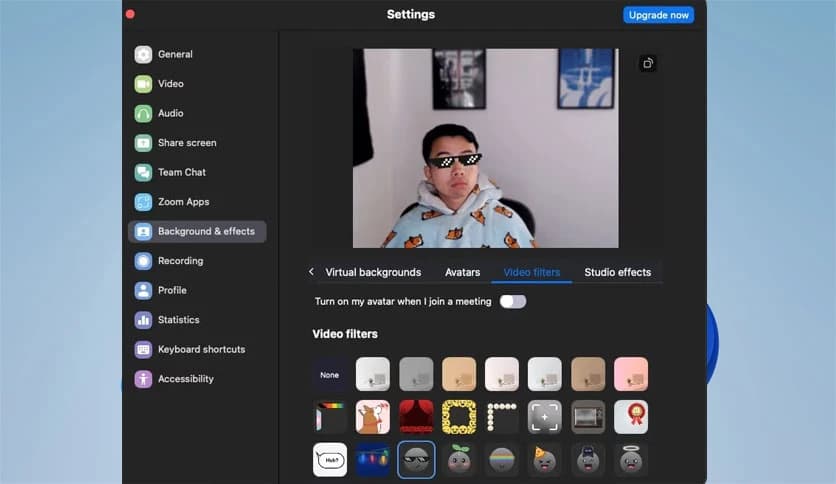Open the Recording settings
Viewport: 836px width, 484px height.
[197, 261]
